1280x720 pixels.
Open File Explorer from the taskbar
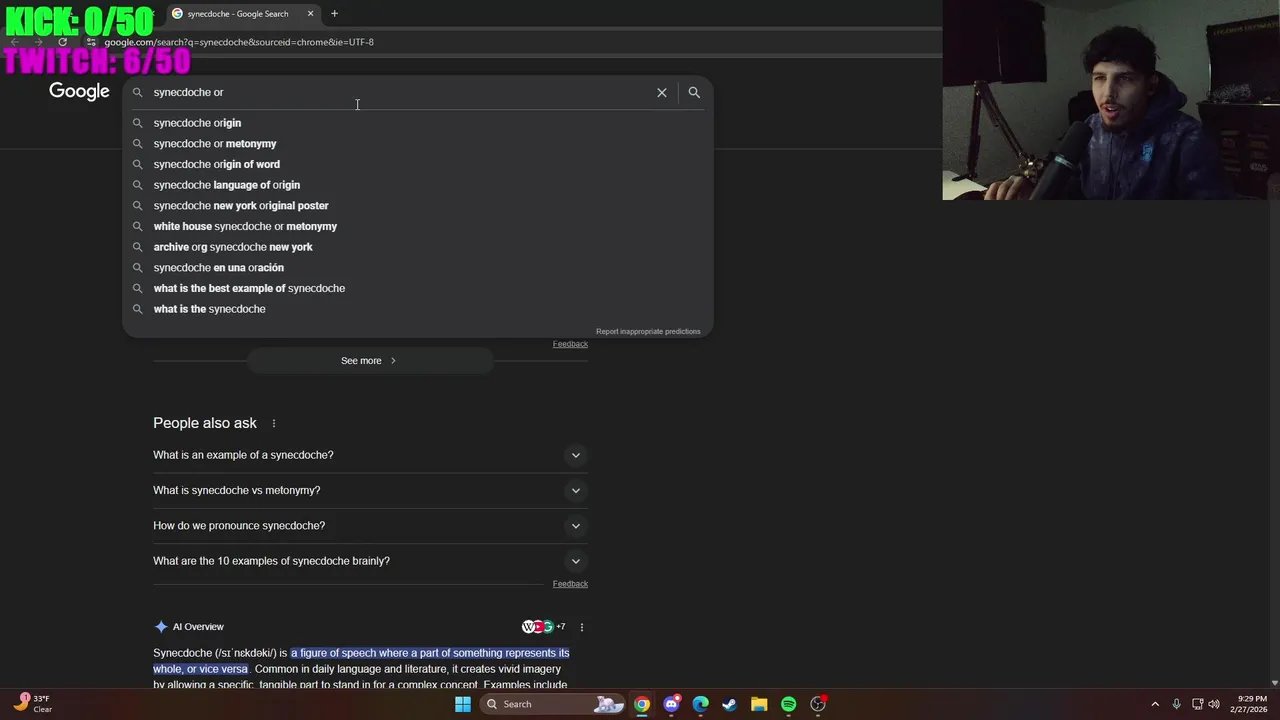pyautogui.click(x=759, y=704)
